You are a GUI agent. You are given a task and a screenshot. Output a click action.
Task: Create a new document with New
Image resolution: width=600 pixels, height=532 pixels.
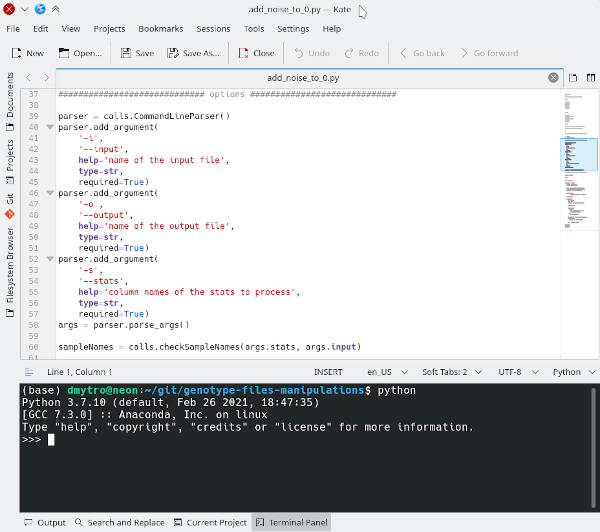(27, 53)
